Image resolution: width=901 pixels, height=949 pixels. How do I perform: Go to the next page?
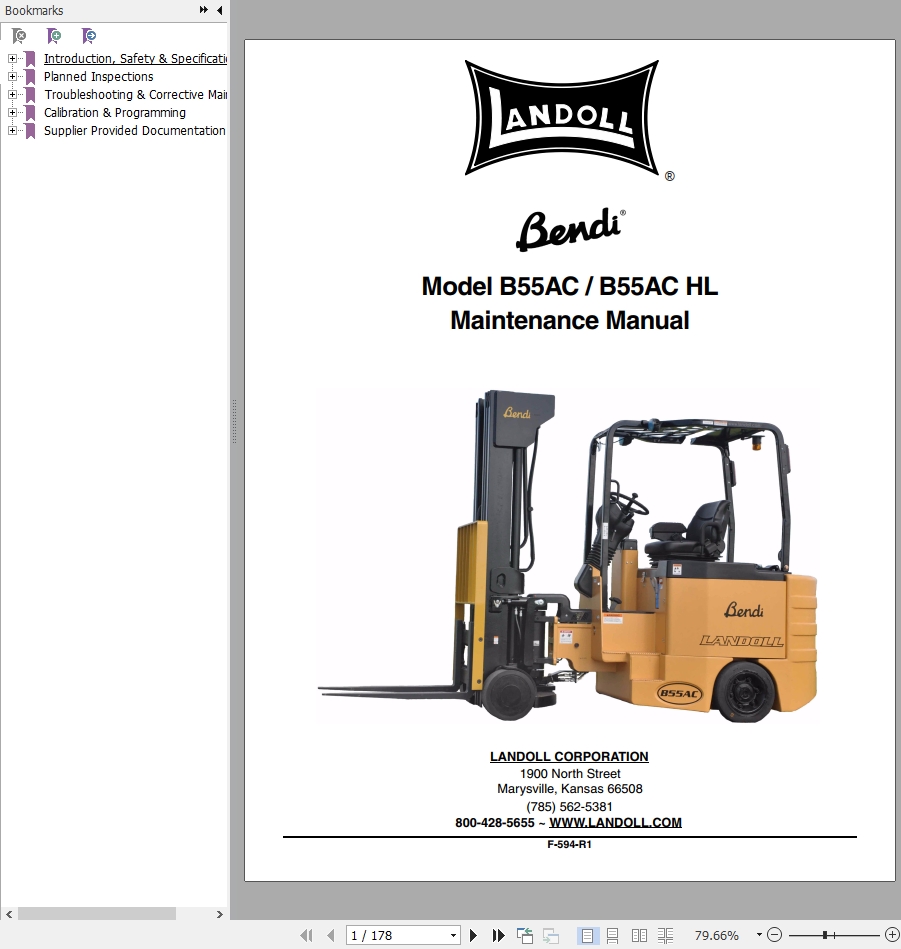coord(474,936)
